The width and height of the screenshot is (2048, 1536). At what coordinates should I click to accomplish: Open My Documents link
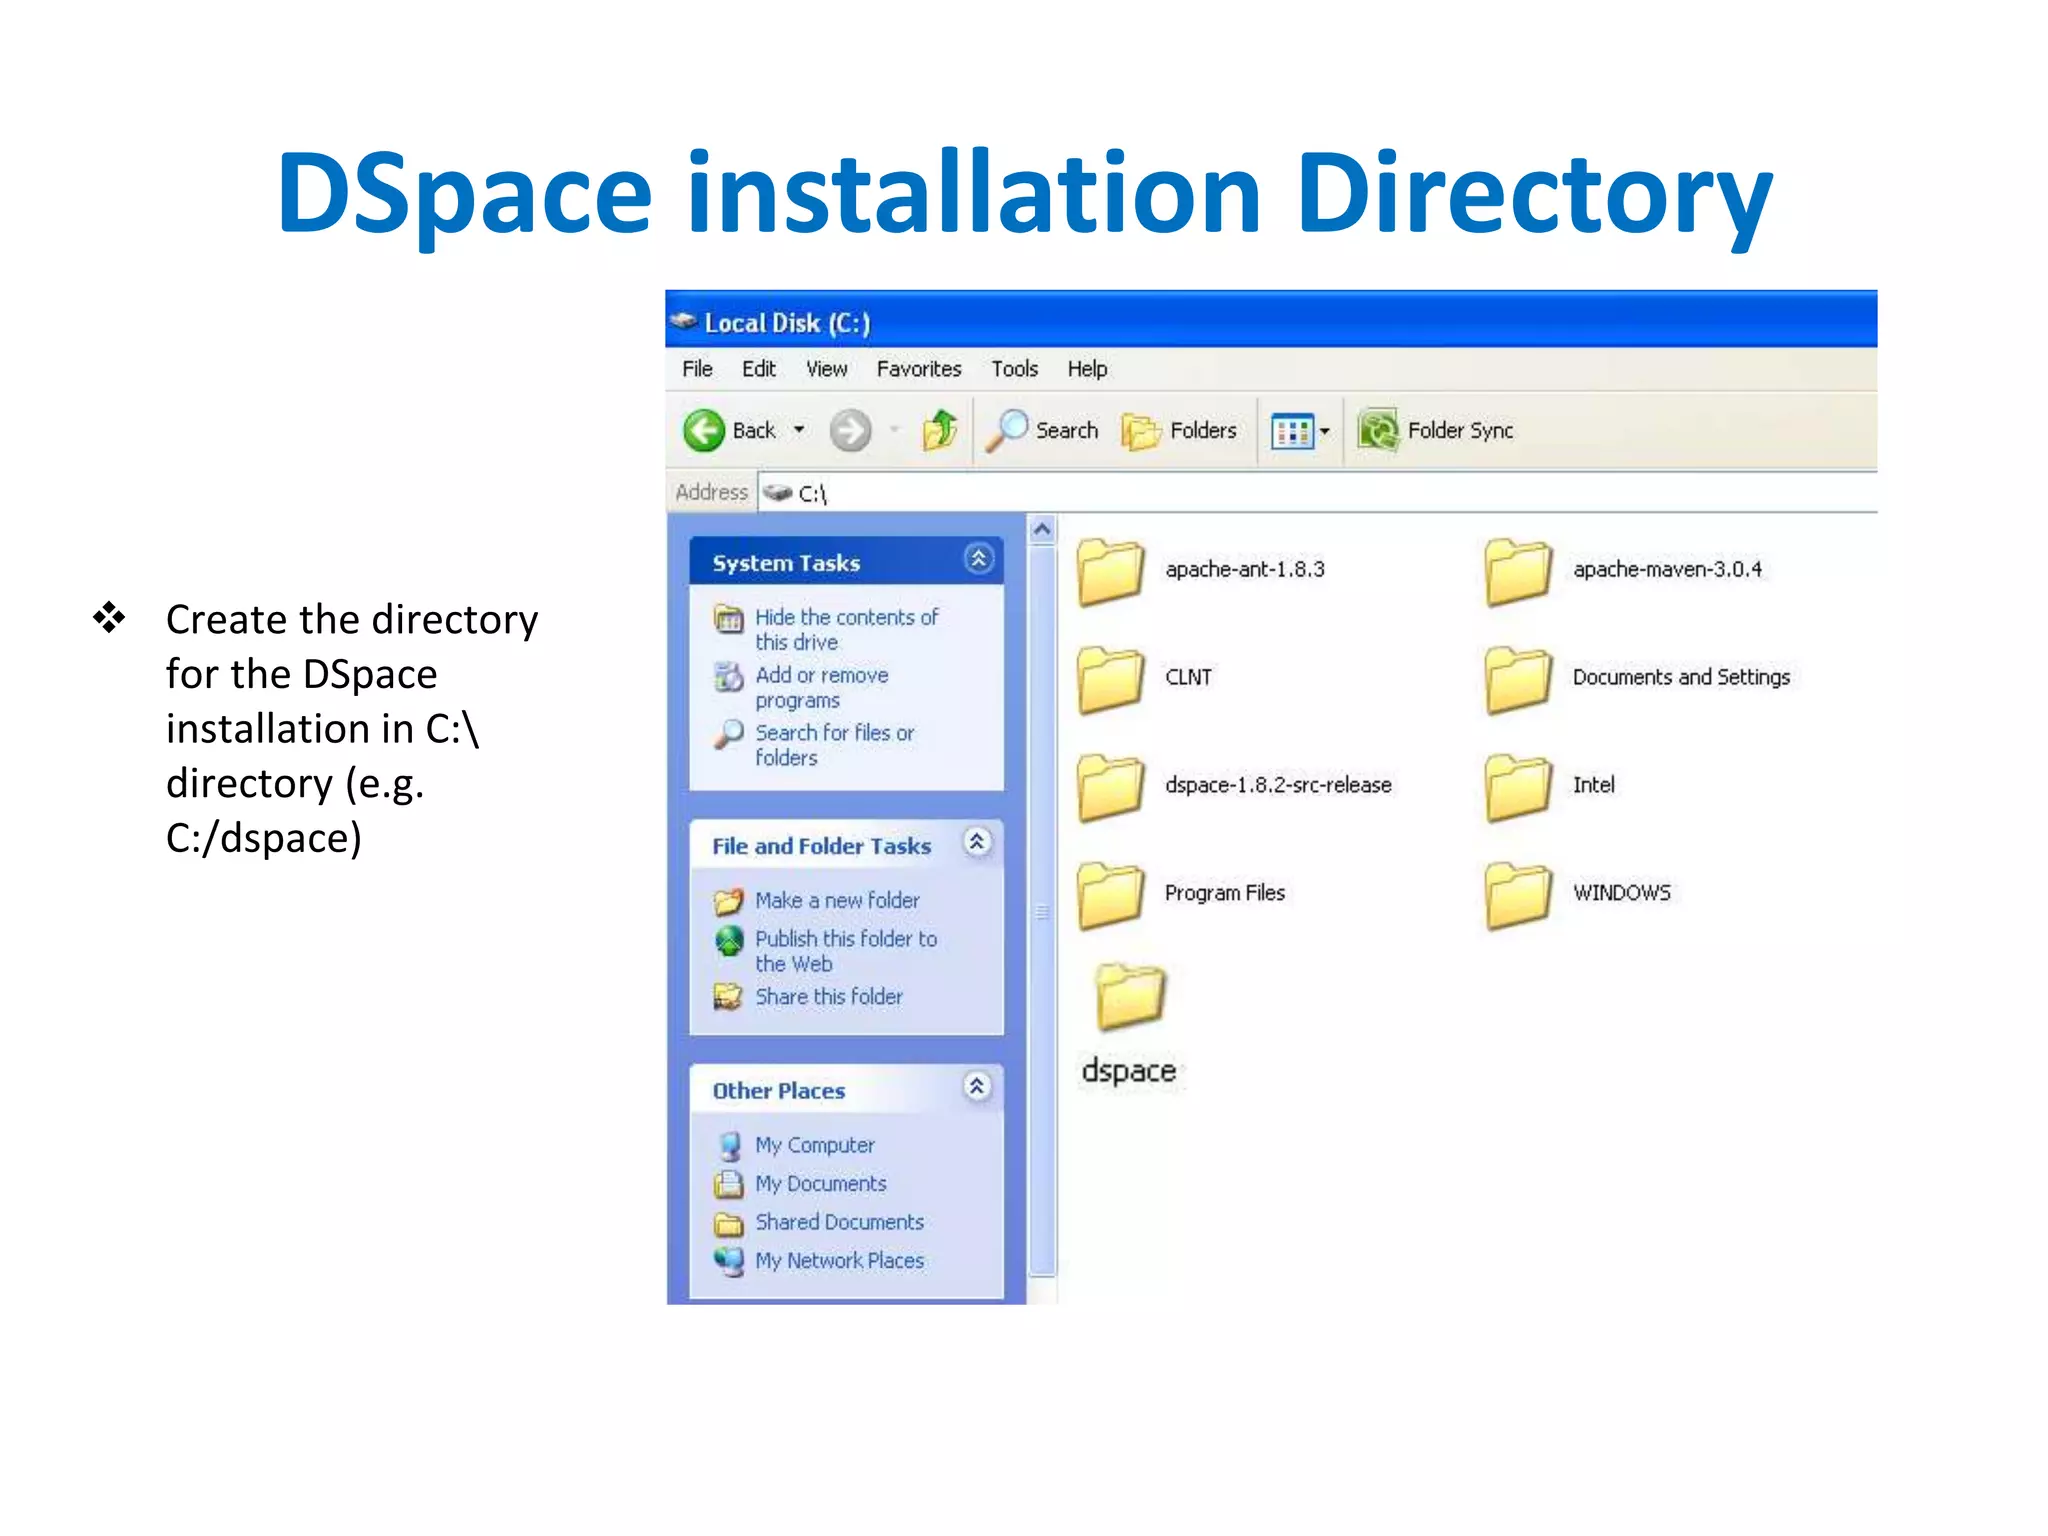point(821,1184)
